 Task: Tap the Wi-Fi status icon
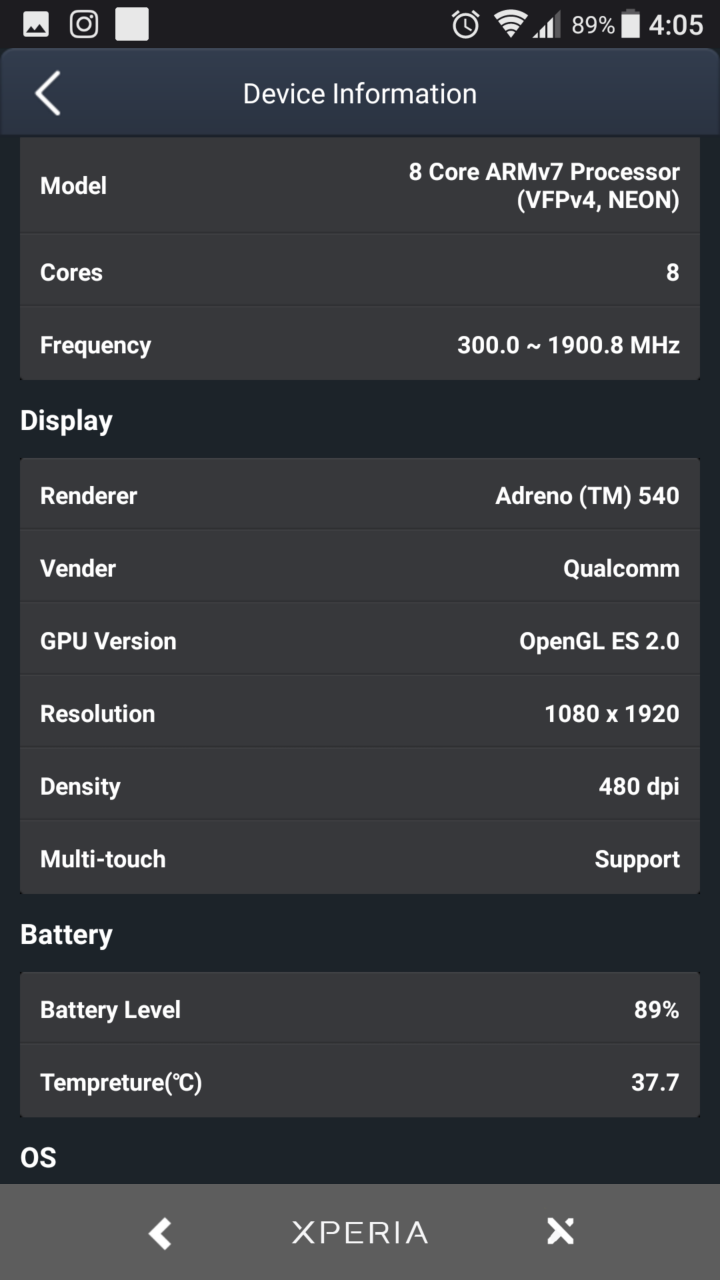pos(511,24)
